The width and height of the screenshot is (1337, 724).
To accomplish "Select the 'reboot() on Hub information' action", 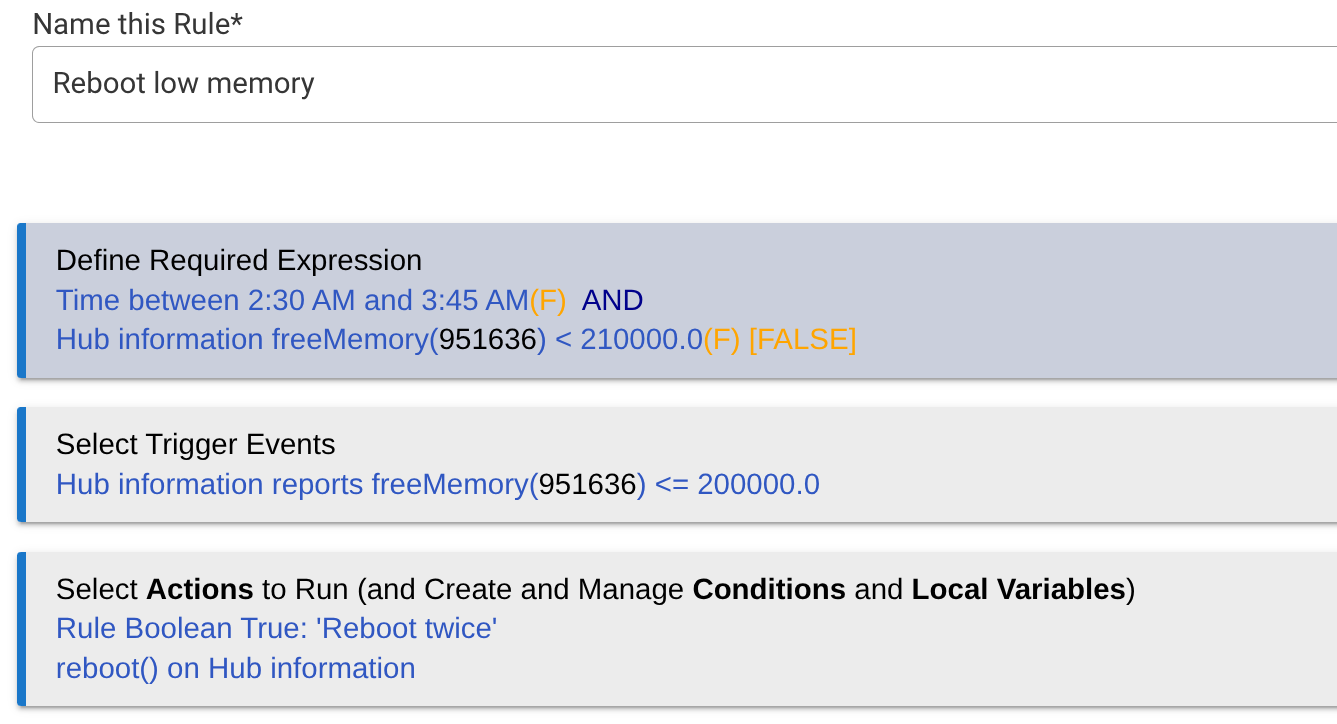I will pos(235,669).
